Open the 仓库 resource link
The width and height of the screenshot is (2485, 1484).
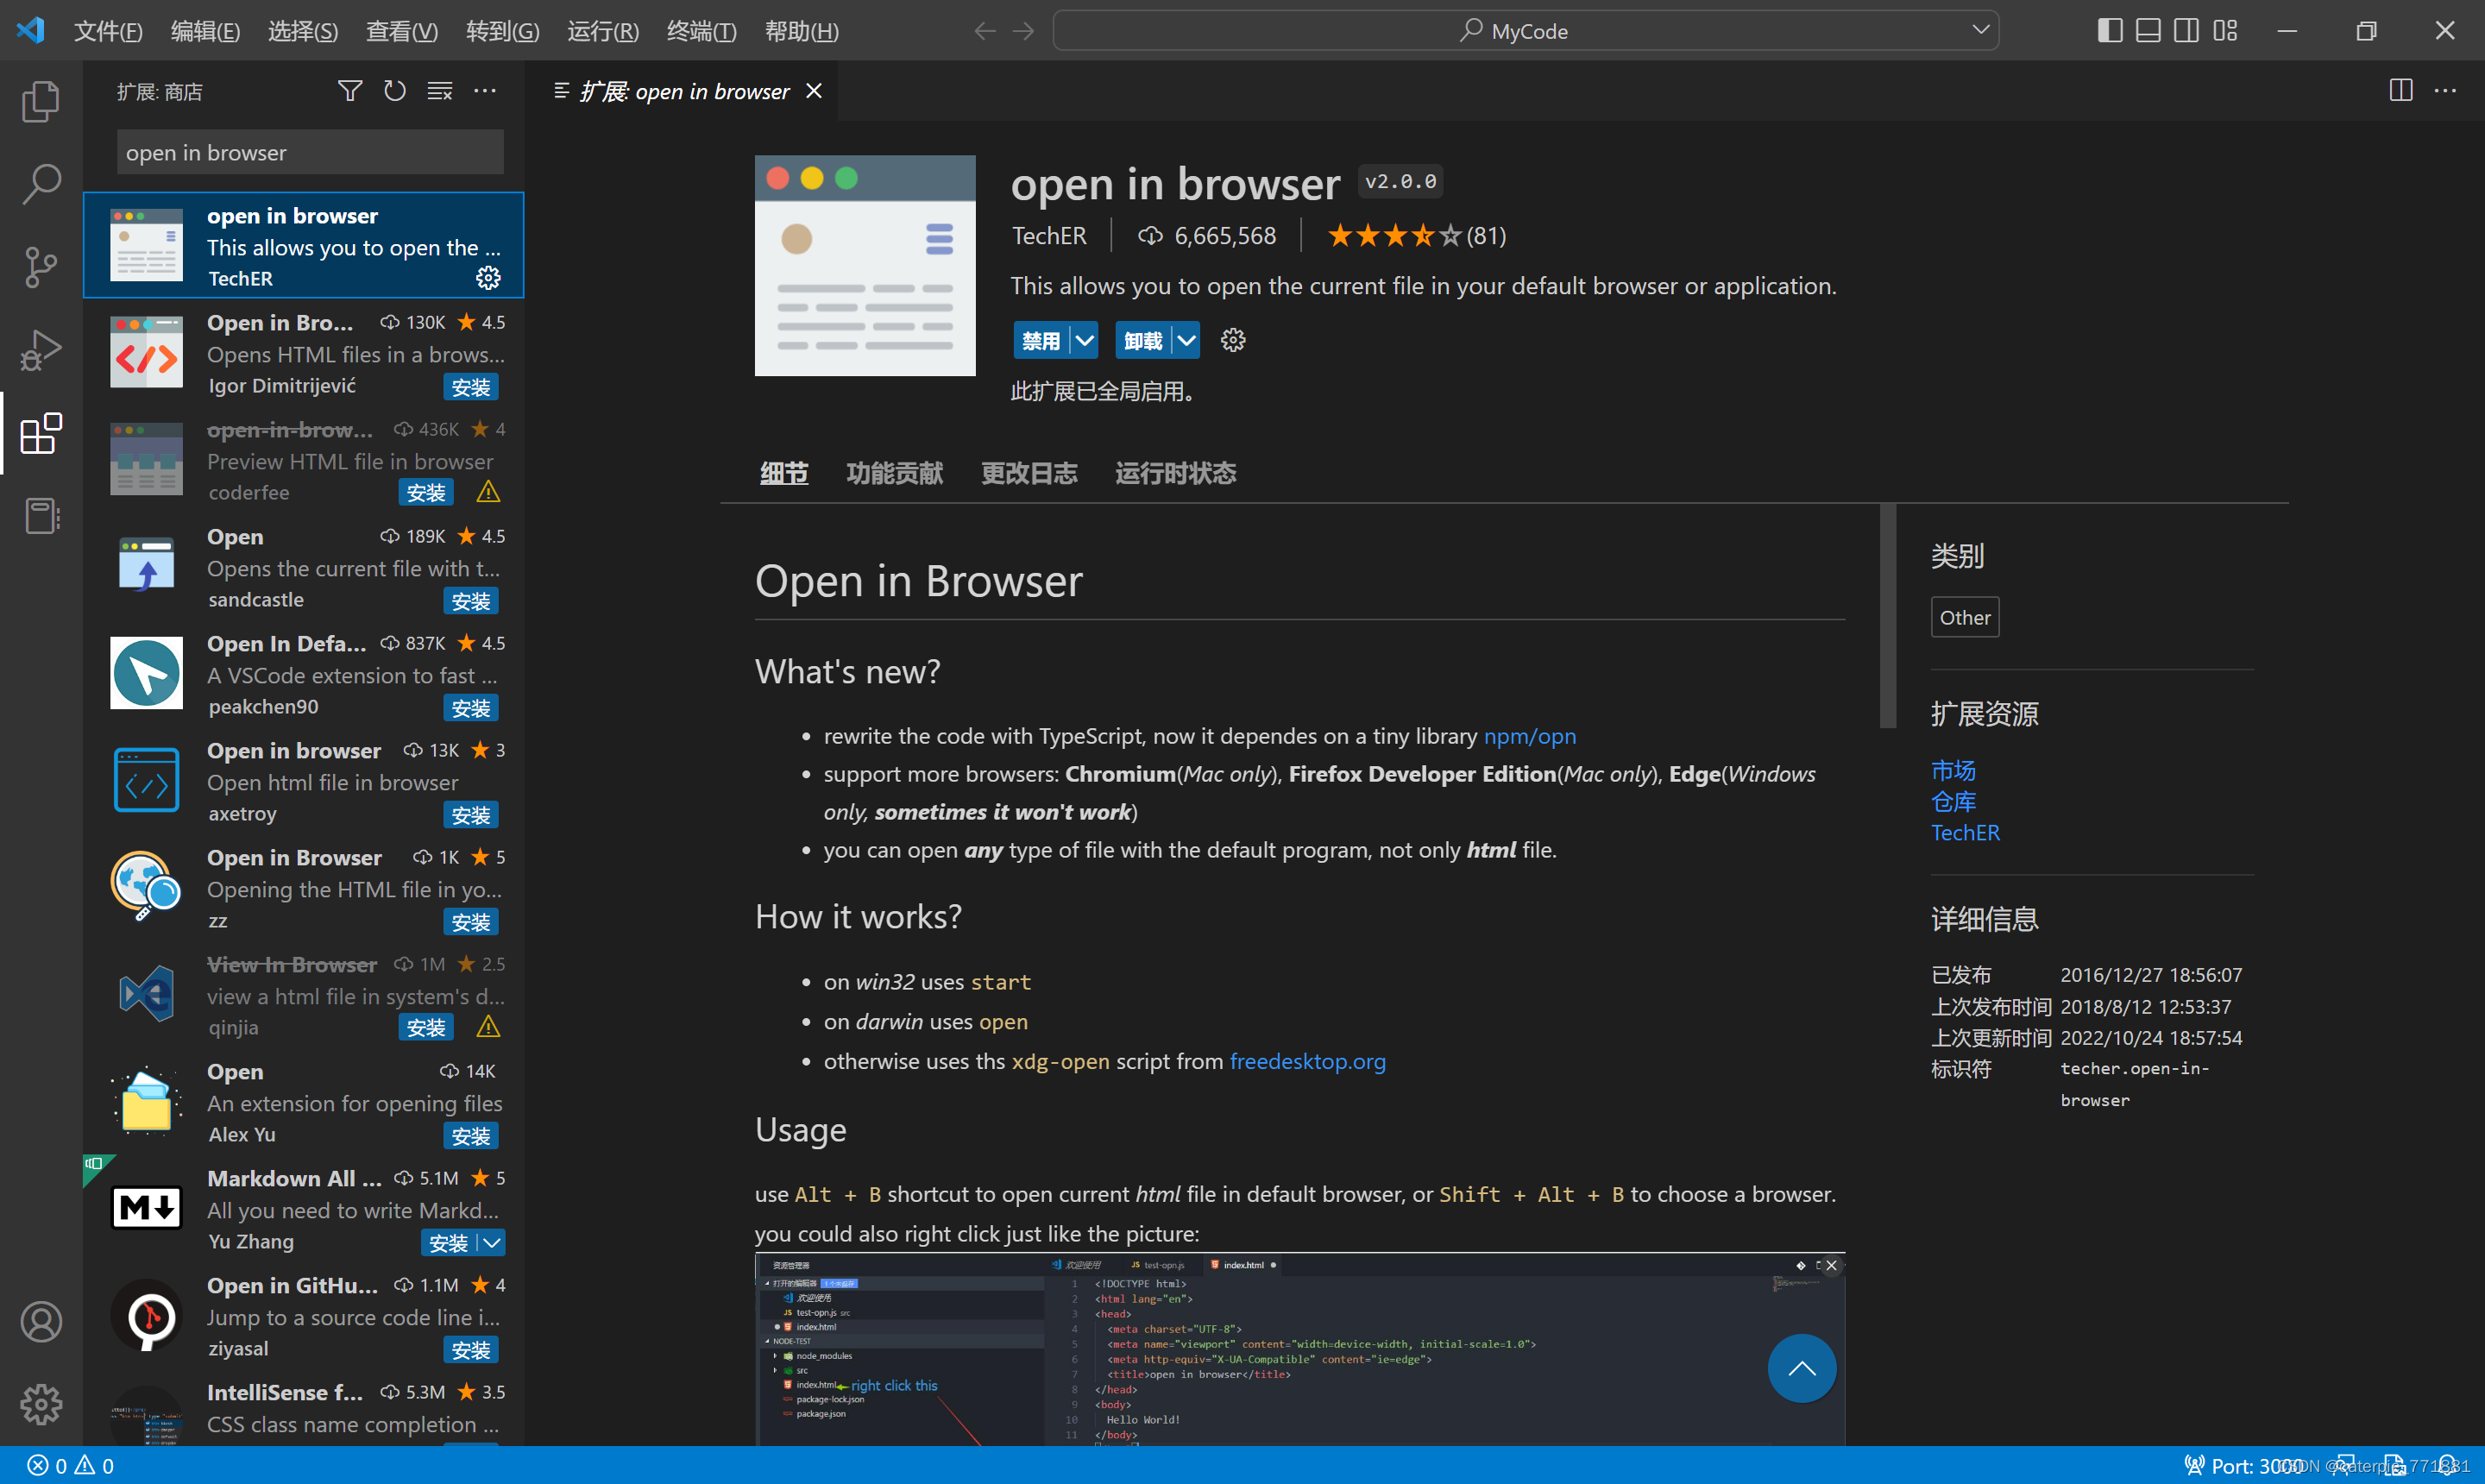point(1953,801)
